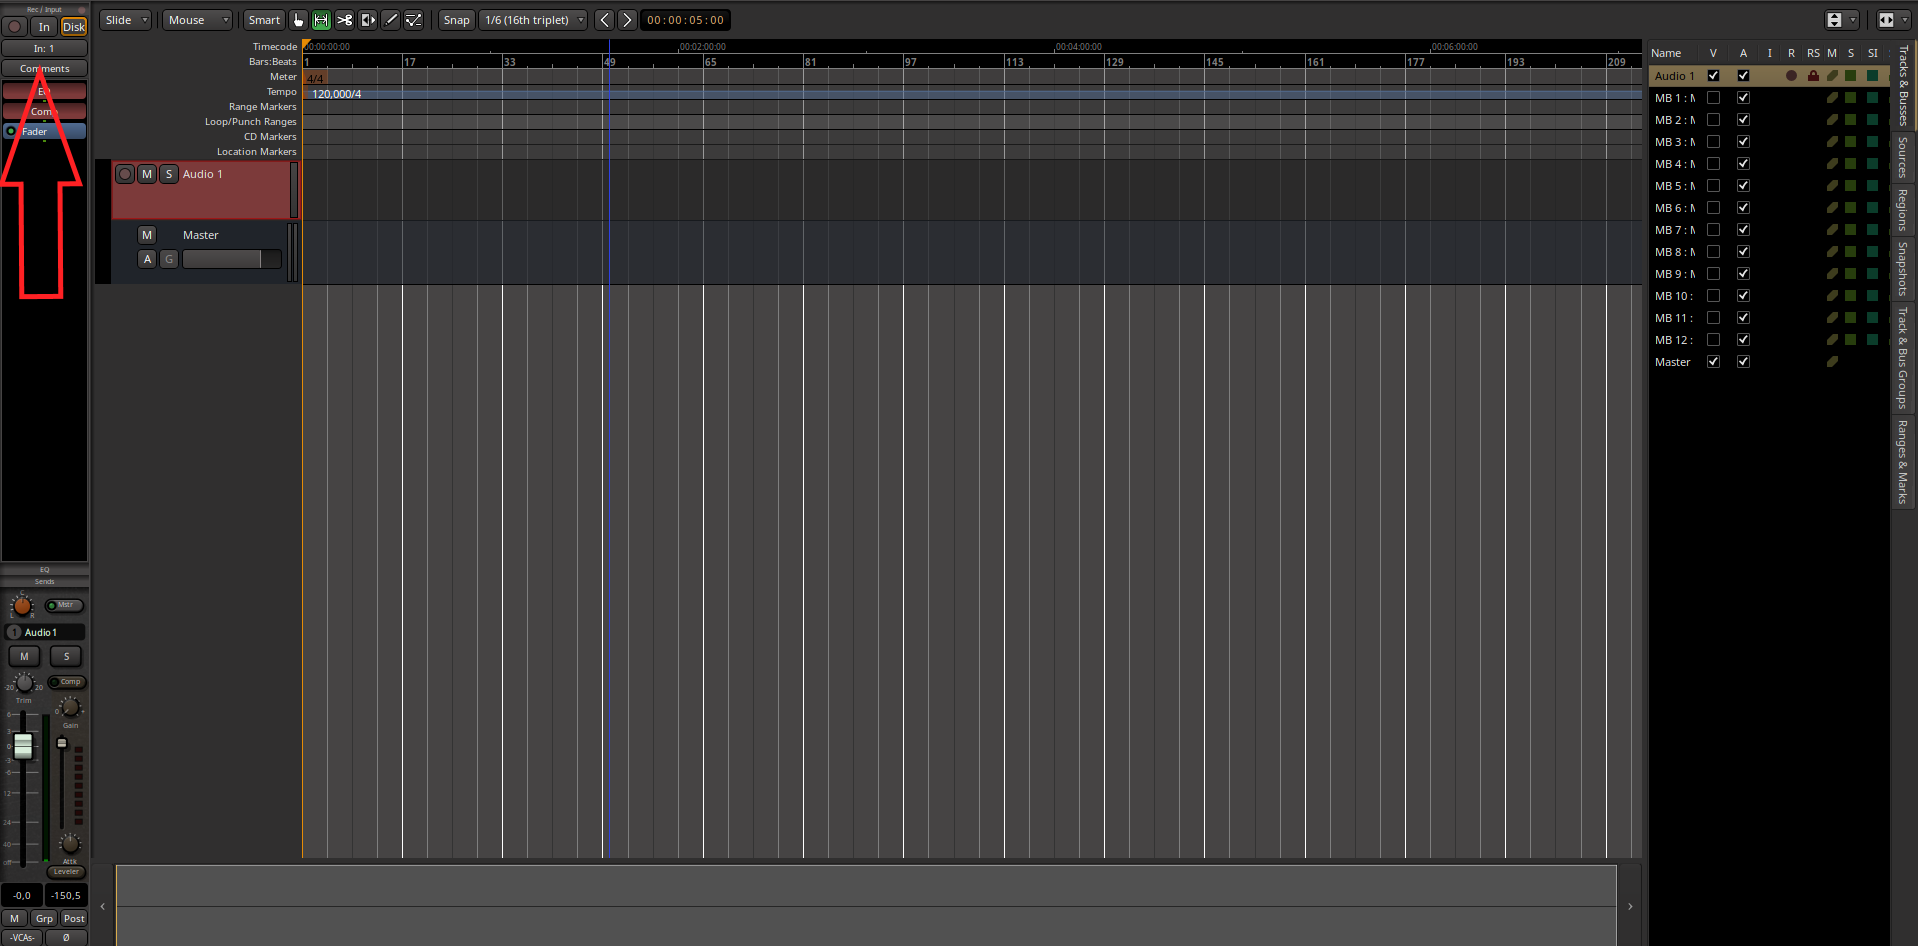Open the Mouse edit point dropdown

[197, 20]
